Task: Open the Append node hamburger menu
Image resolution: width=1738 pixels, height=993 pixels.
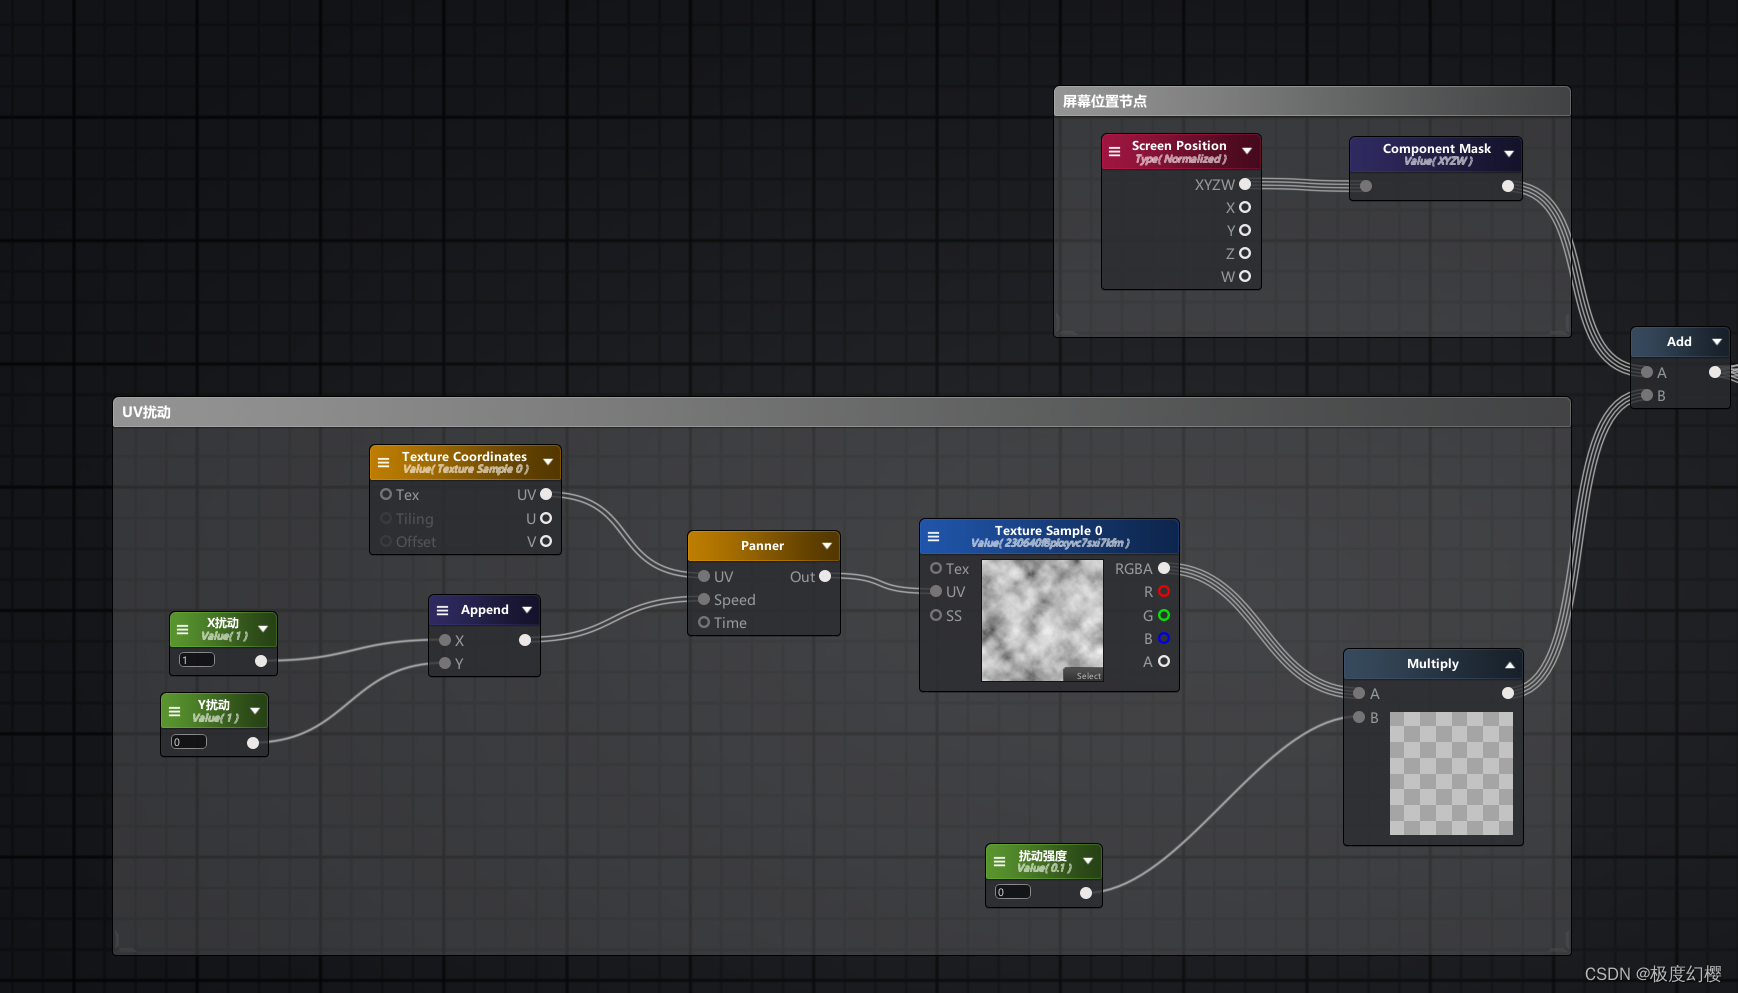Action: [x=442, y=610]
